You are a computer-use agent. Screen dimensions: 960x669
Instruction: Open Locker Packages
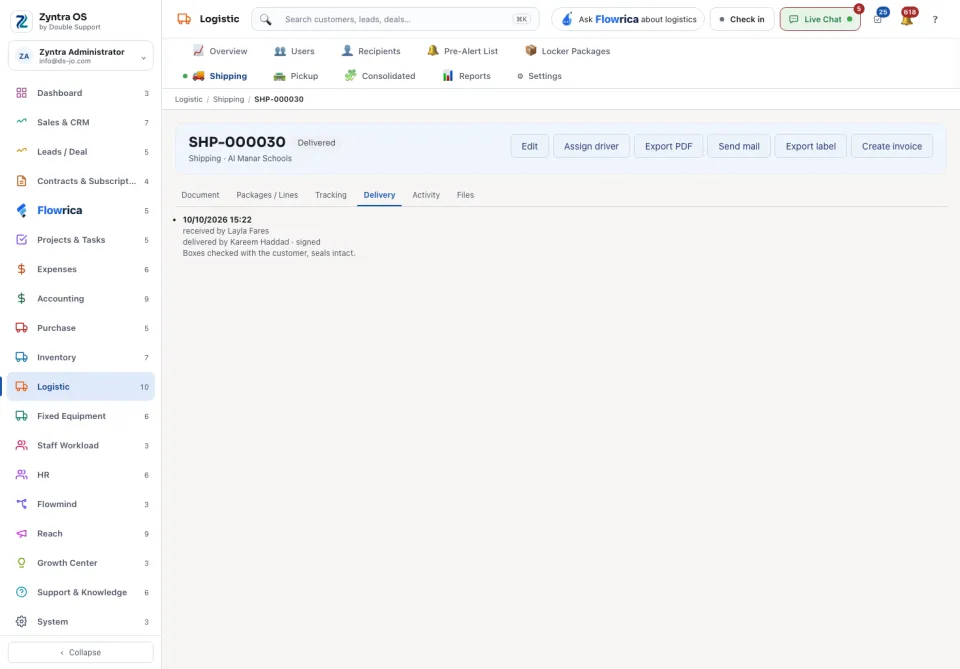click(568, 51)
